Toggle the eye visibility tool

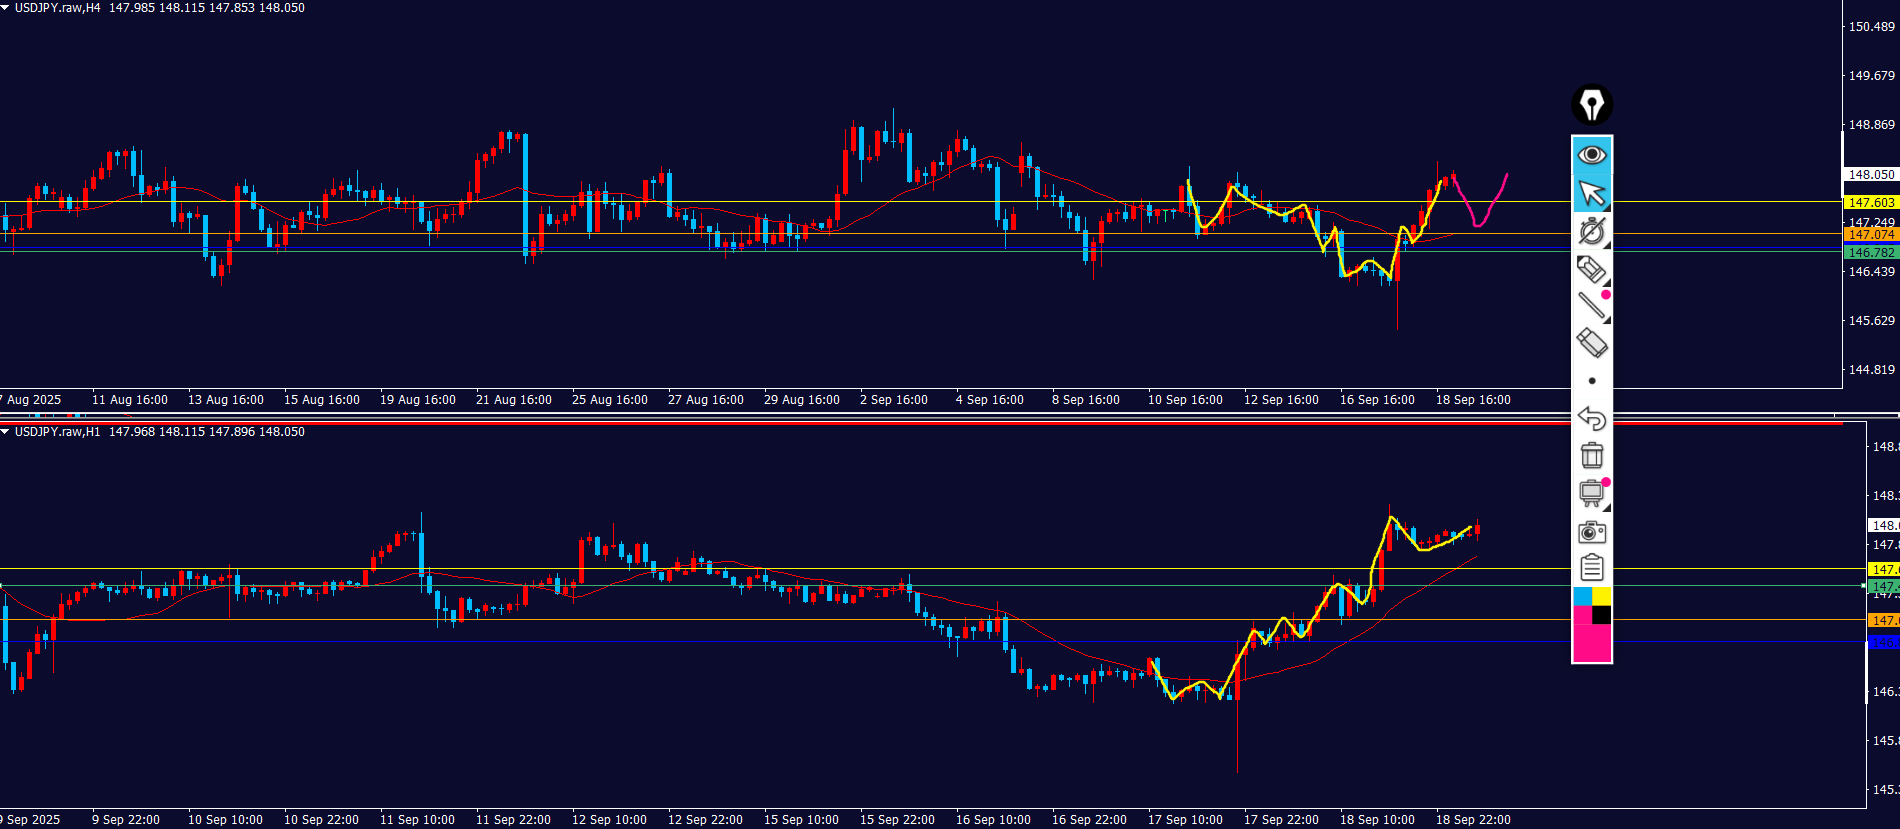(1591, 155)
